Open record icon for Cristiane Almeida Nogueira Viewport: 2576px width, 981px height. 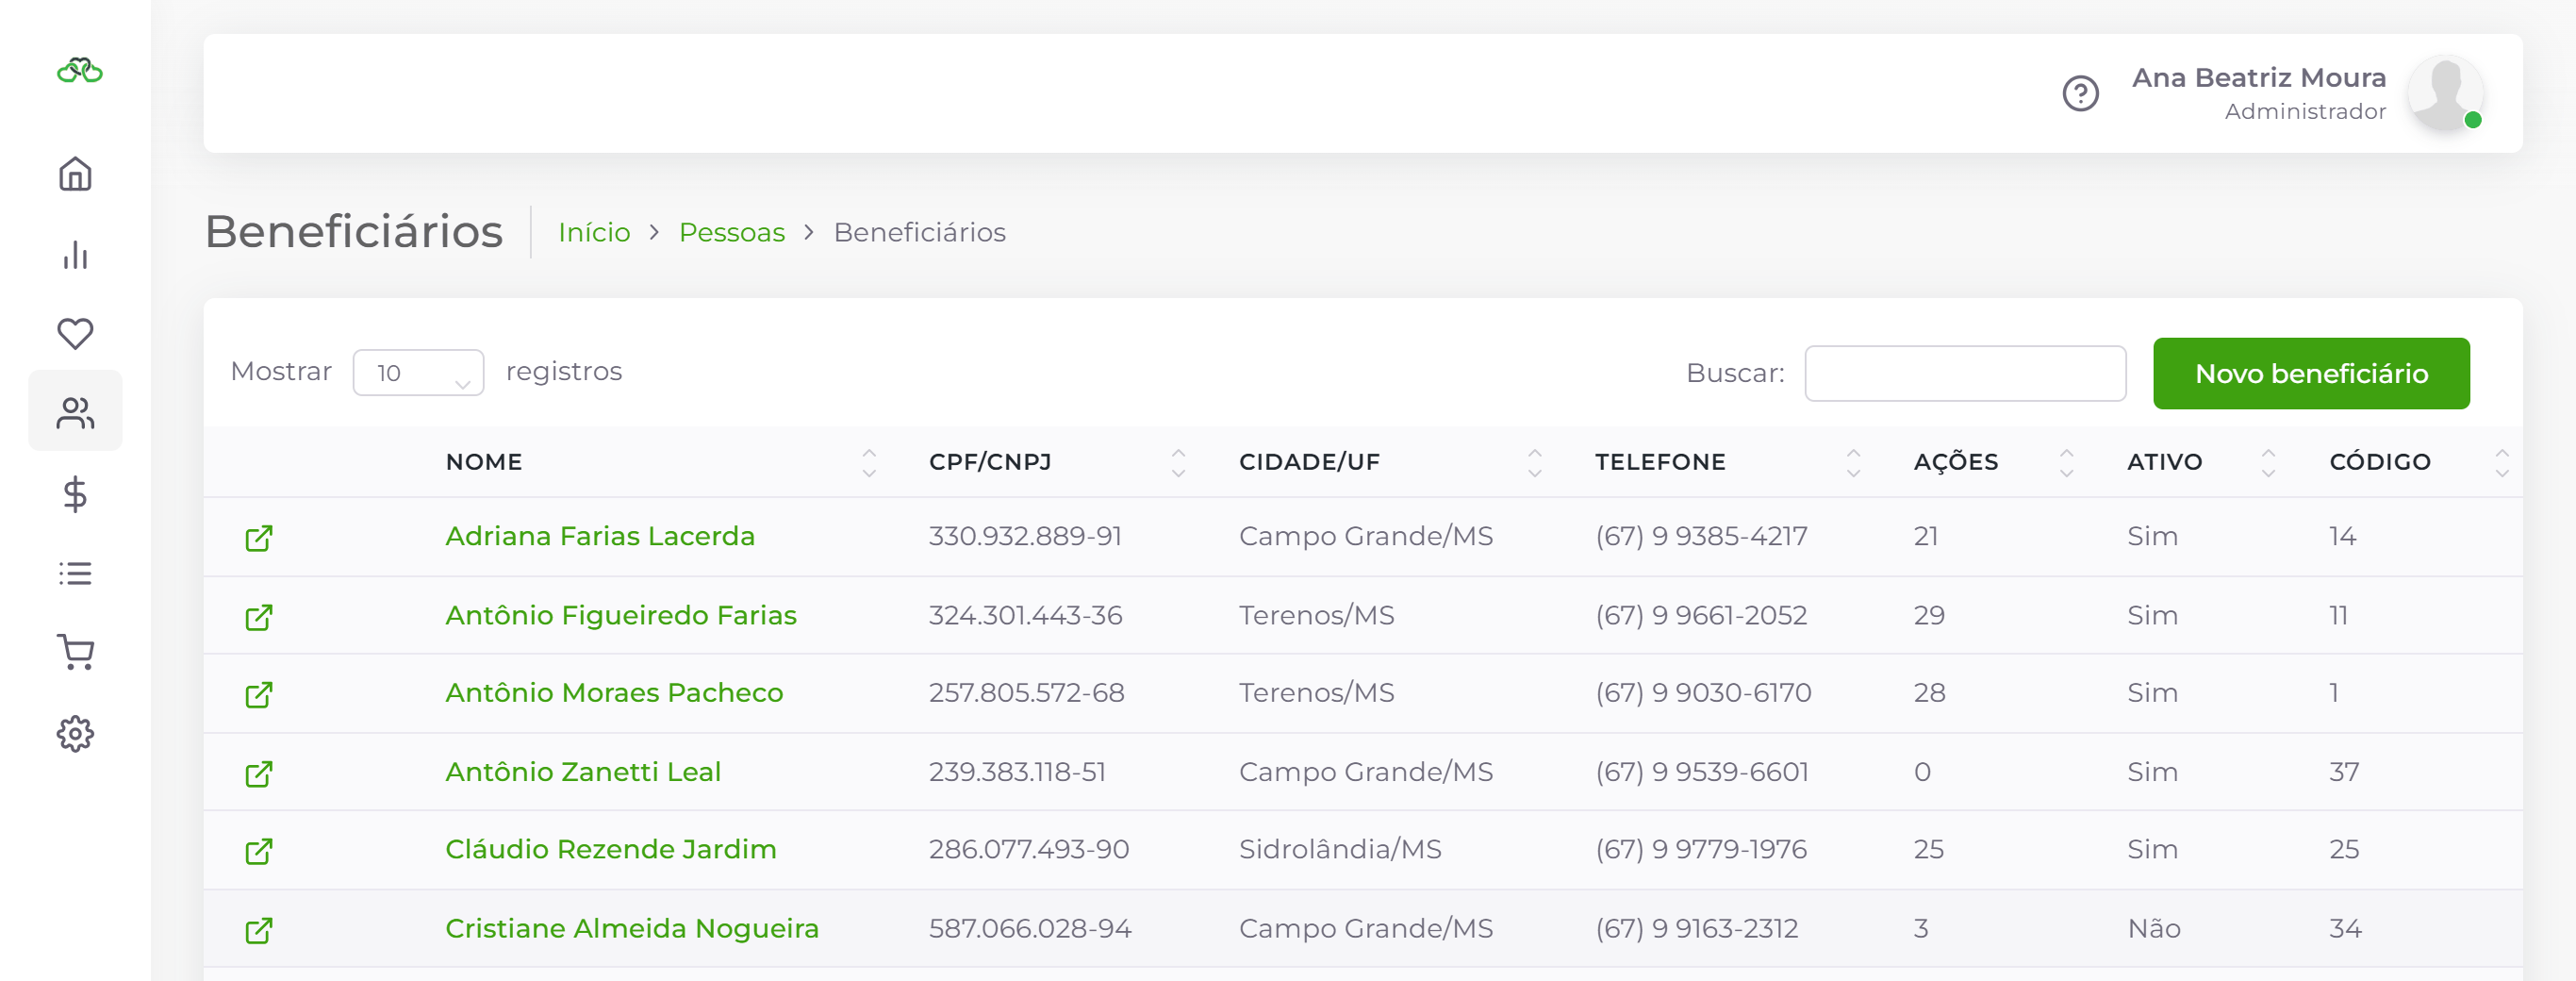click(x=259, y=930)
